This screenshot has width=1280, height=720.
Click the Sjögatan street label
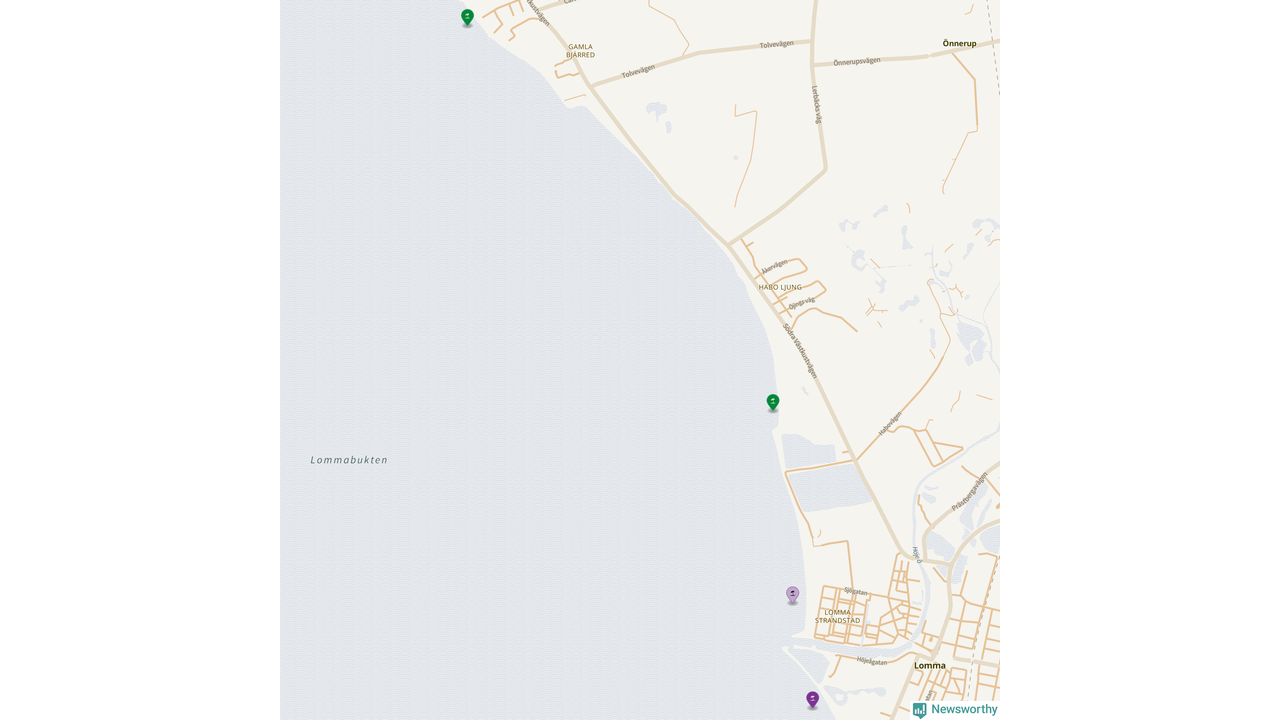coord(856,591)
